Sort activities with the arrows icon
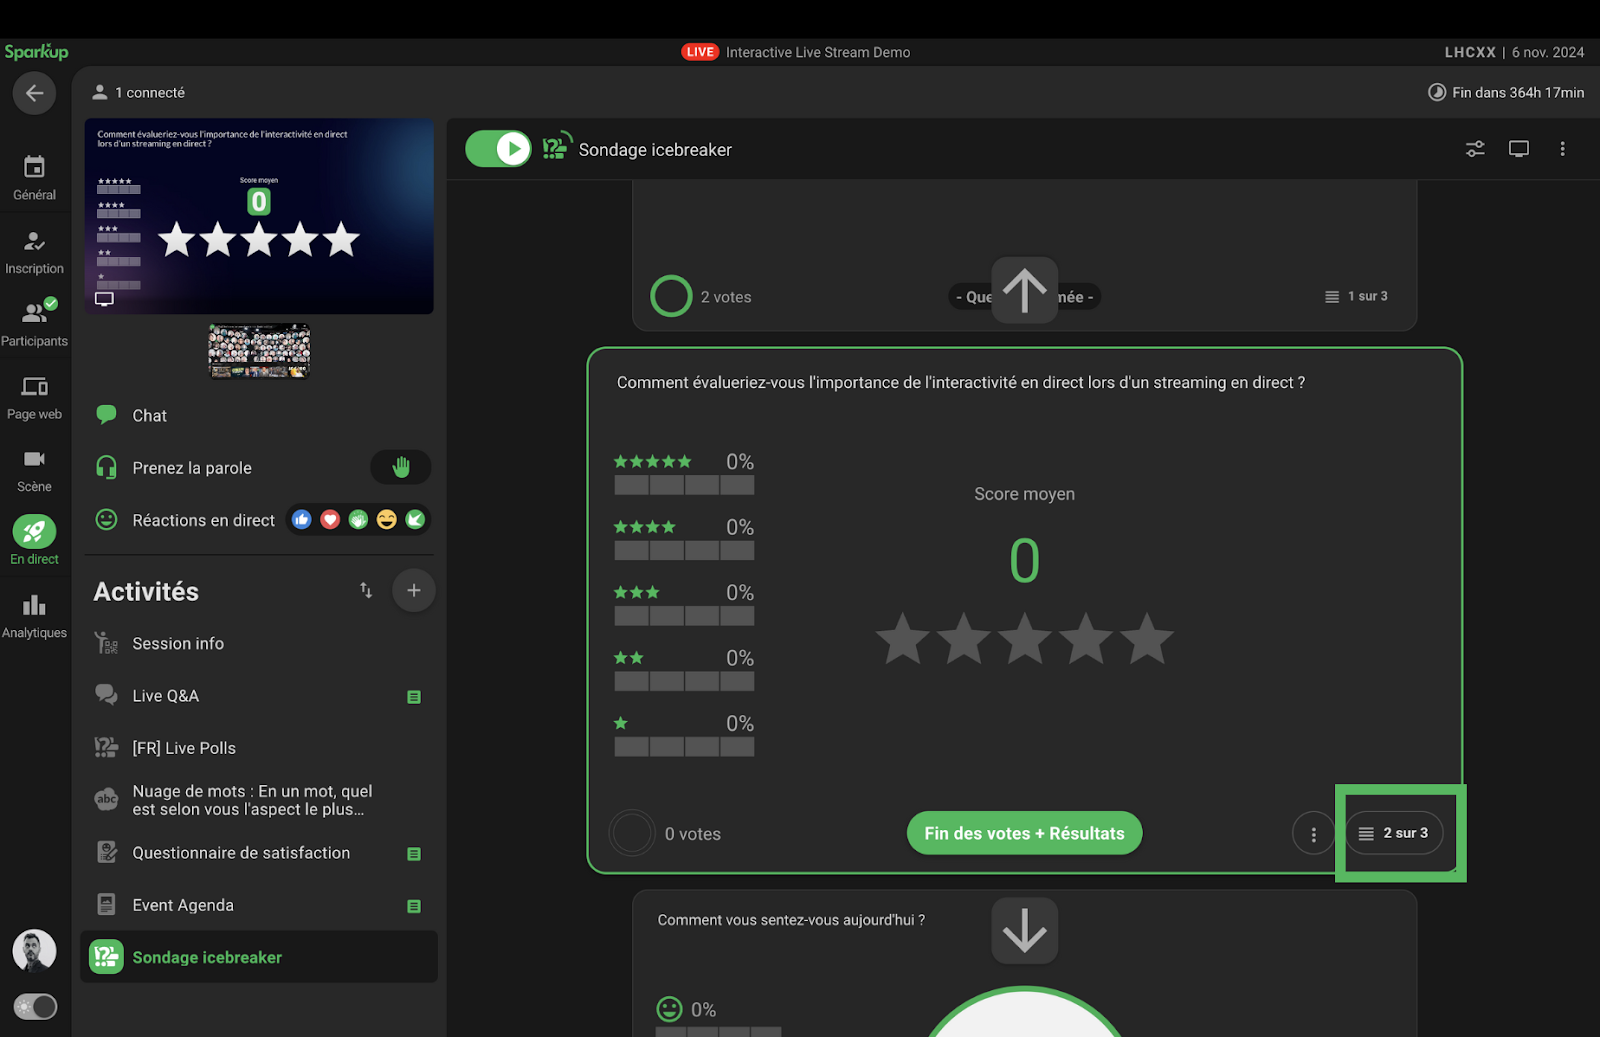The width and height of the screenshot is (1600, 1037). [x=366, y=590]
